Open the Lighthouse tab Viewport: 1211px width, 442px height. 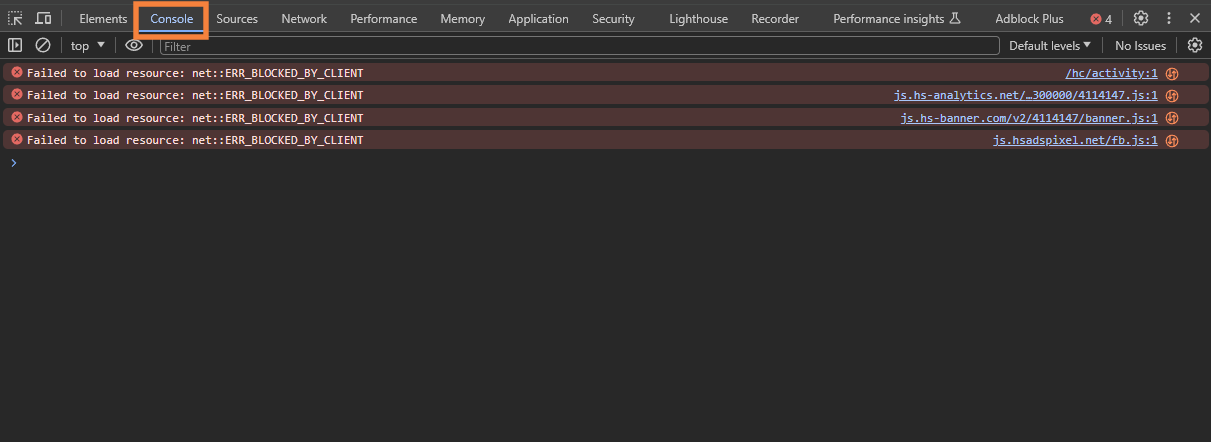tap(699, 19)
